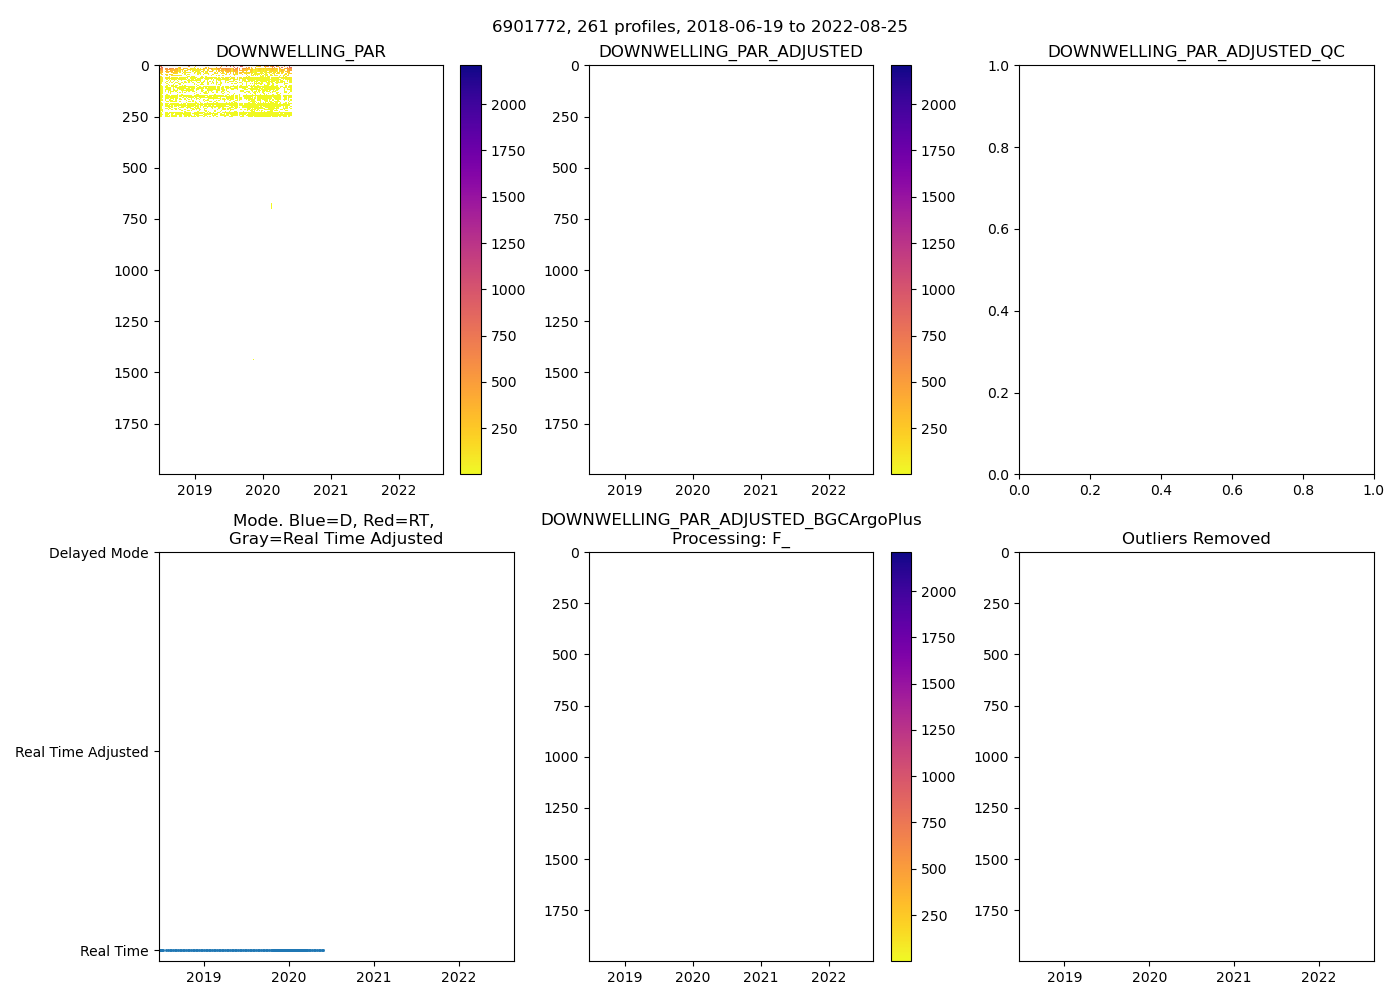Click the figure title with 261 profiles
The height and width of the screenshot is (1000, 1400).
click(x=699, y=27)
